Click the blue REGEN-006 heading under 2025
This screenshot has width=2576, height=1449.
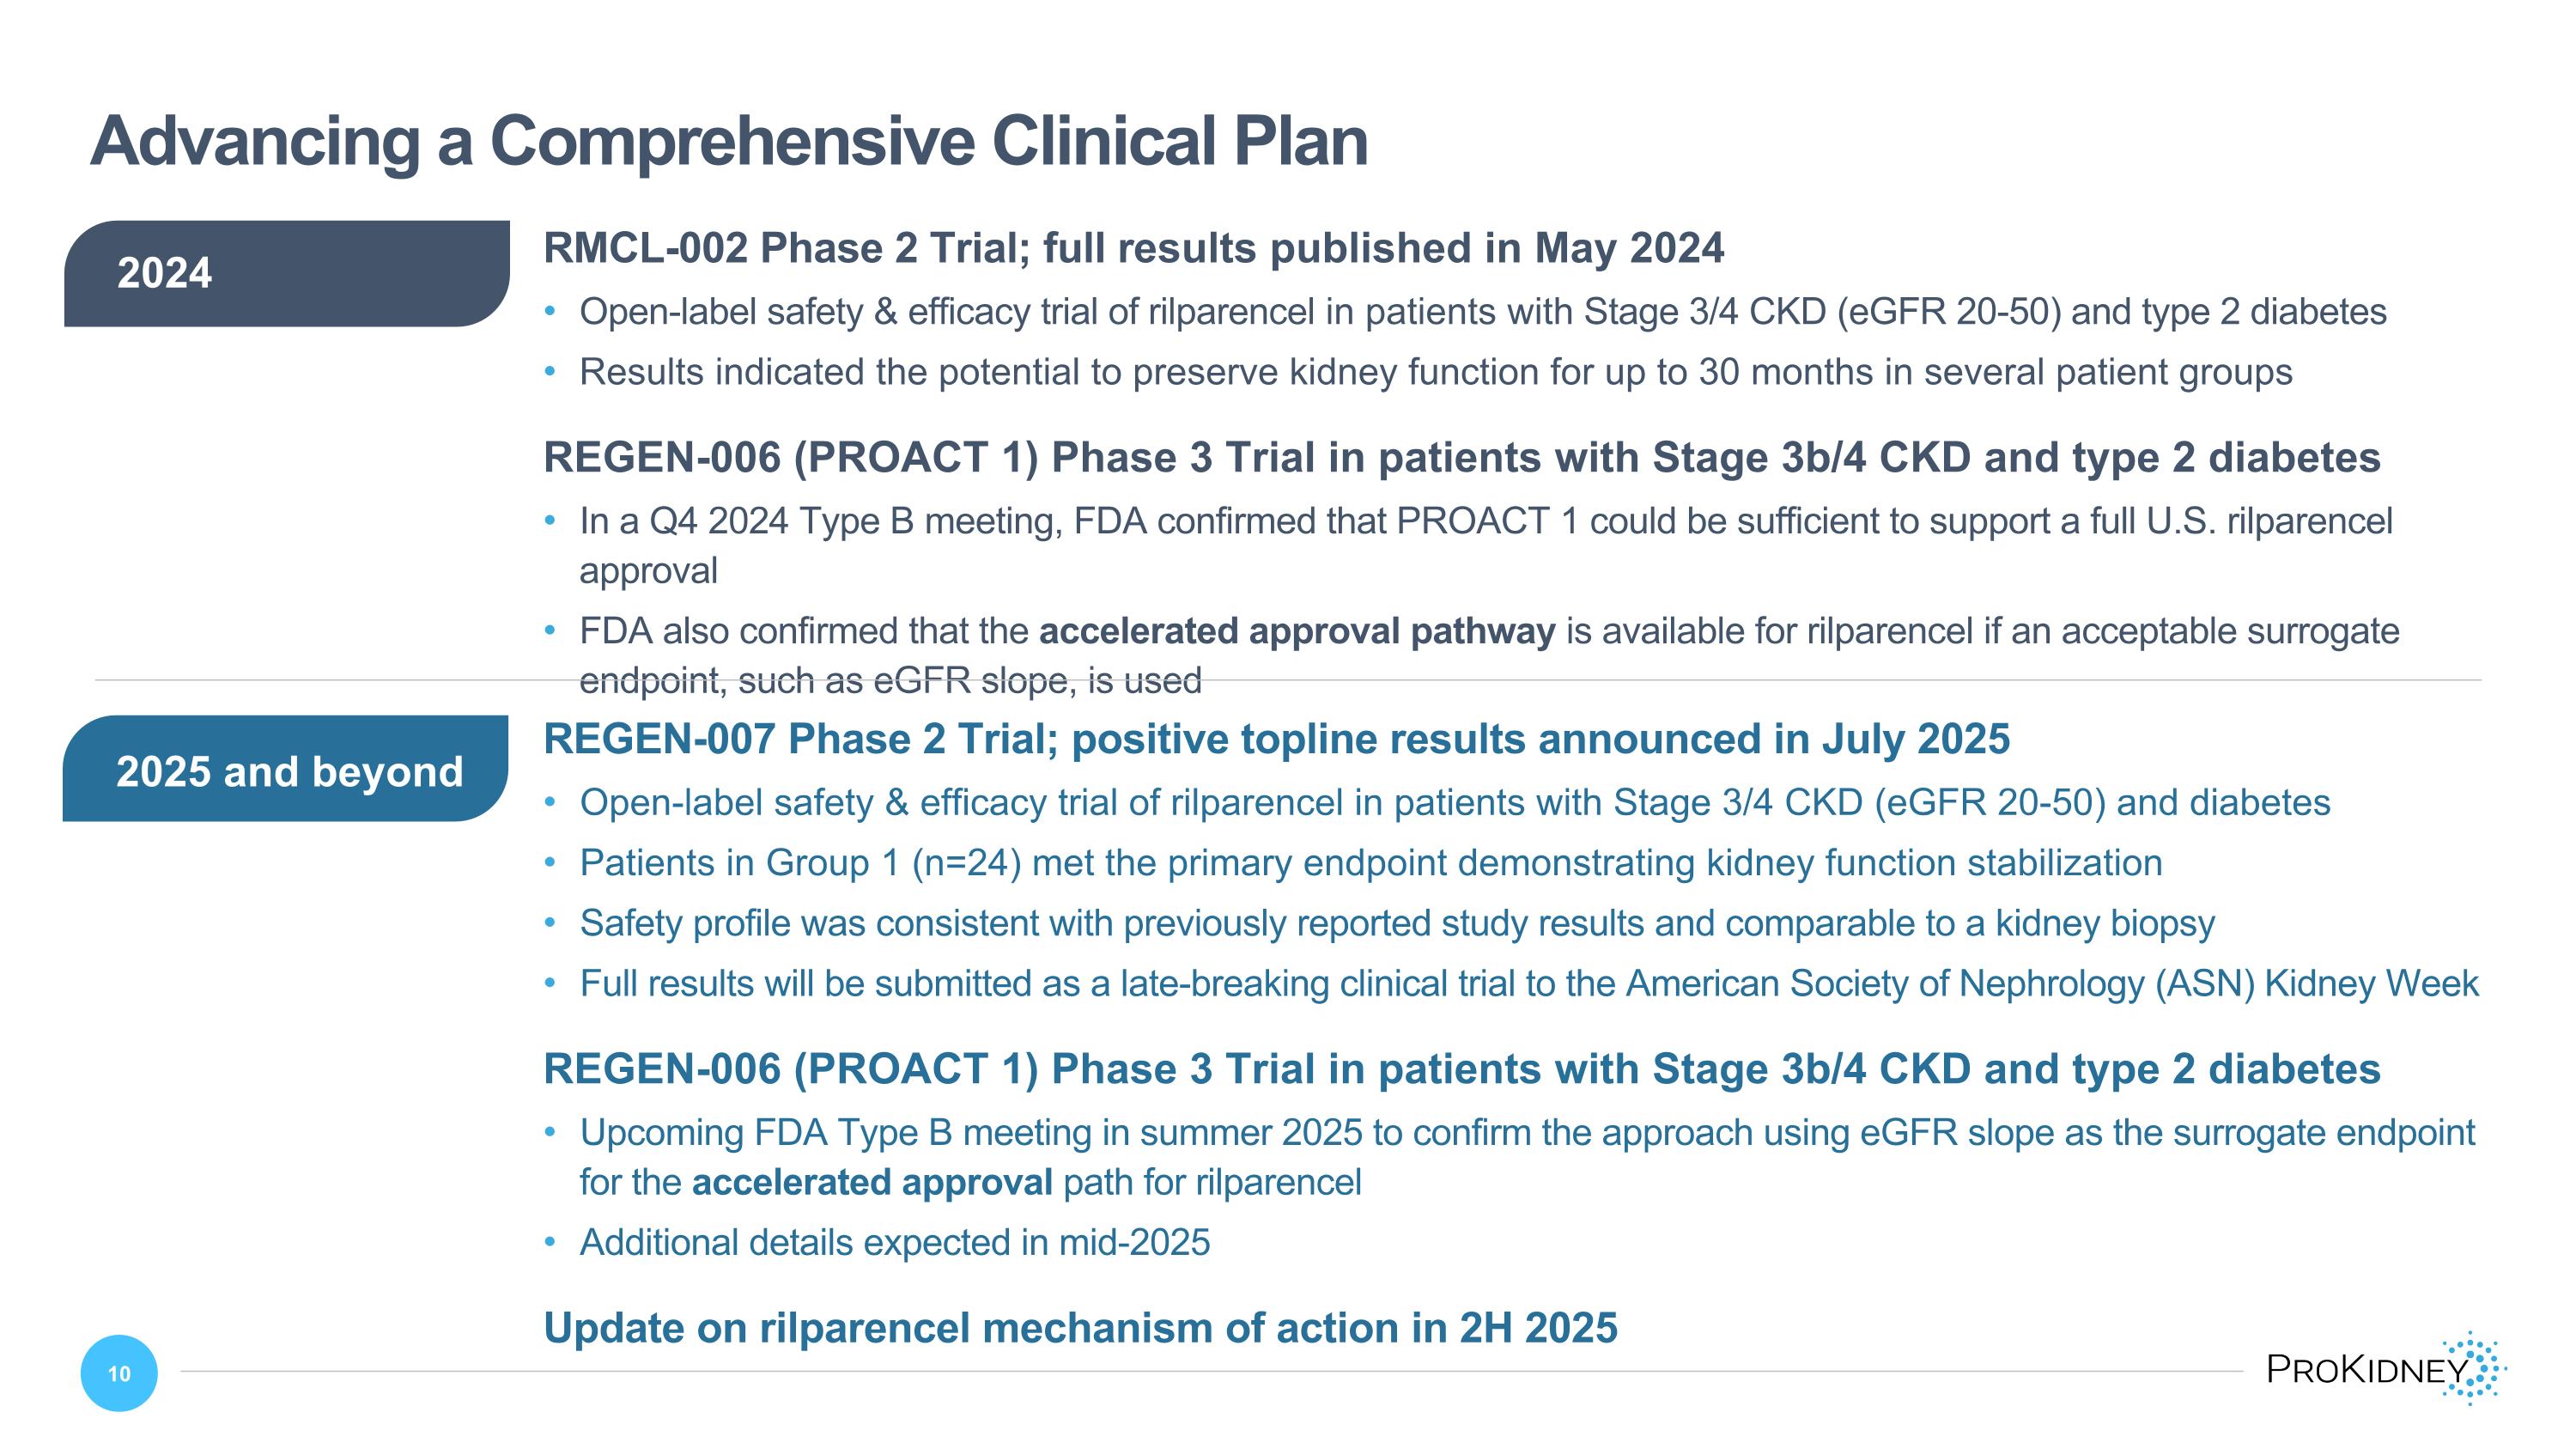[x=1461, y=1069]
